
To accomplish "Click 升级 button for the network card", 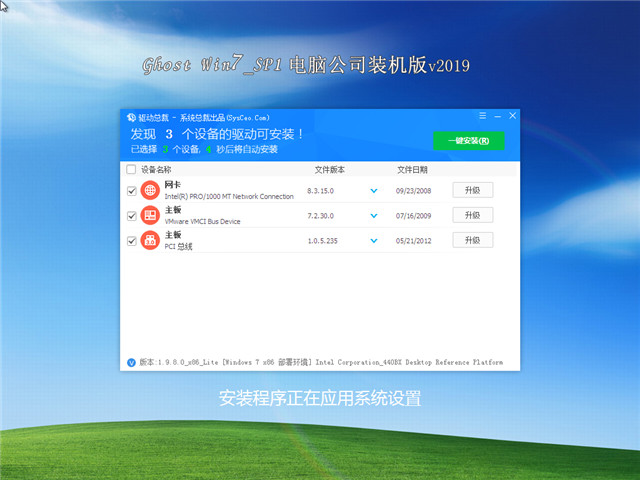I will [473, 189].
